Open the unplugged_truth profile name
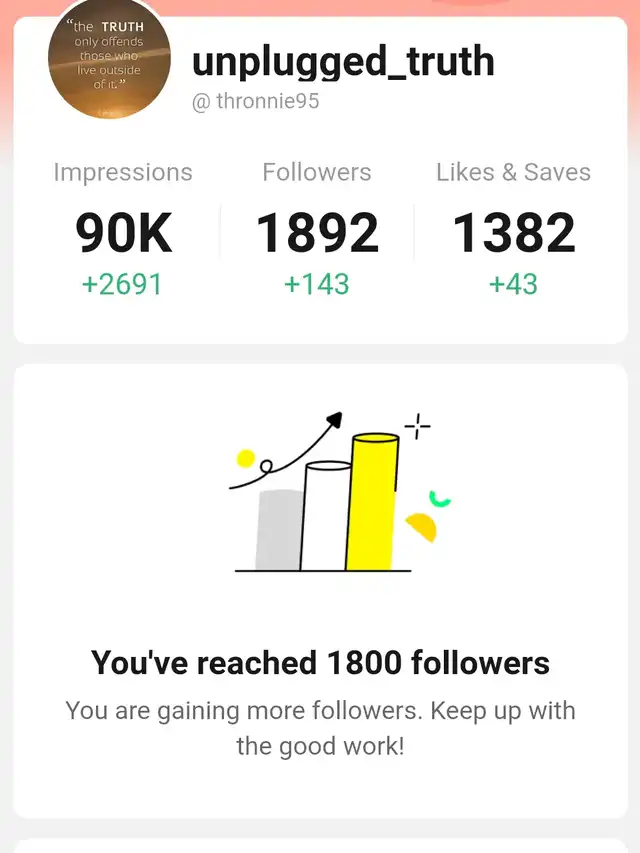This screenshot has height=853, width=640. pyautogui.click(x=343, y=62)
